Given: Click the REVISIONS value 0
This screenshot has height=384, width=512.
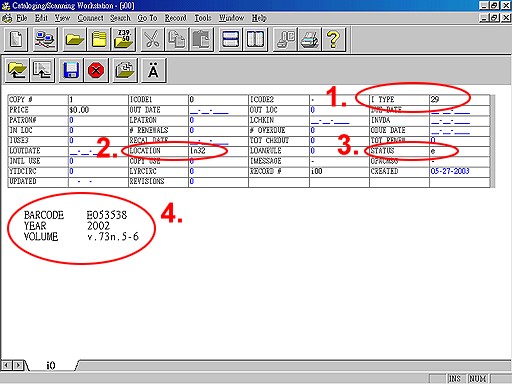Looking at the screenshot, I should (192, 181).
